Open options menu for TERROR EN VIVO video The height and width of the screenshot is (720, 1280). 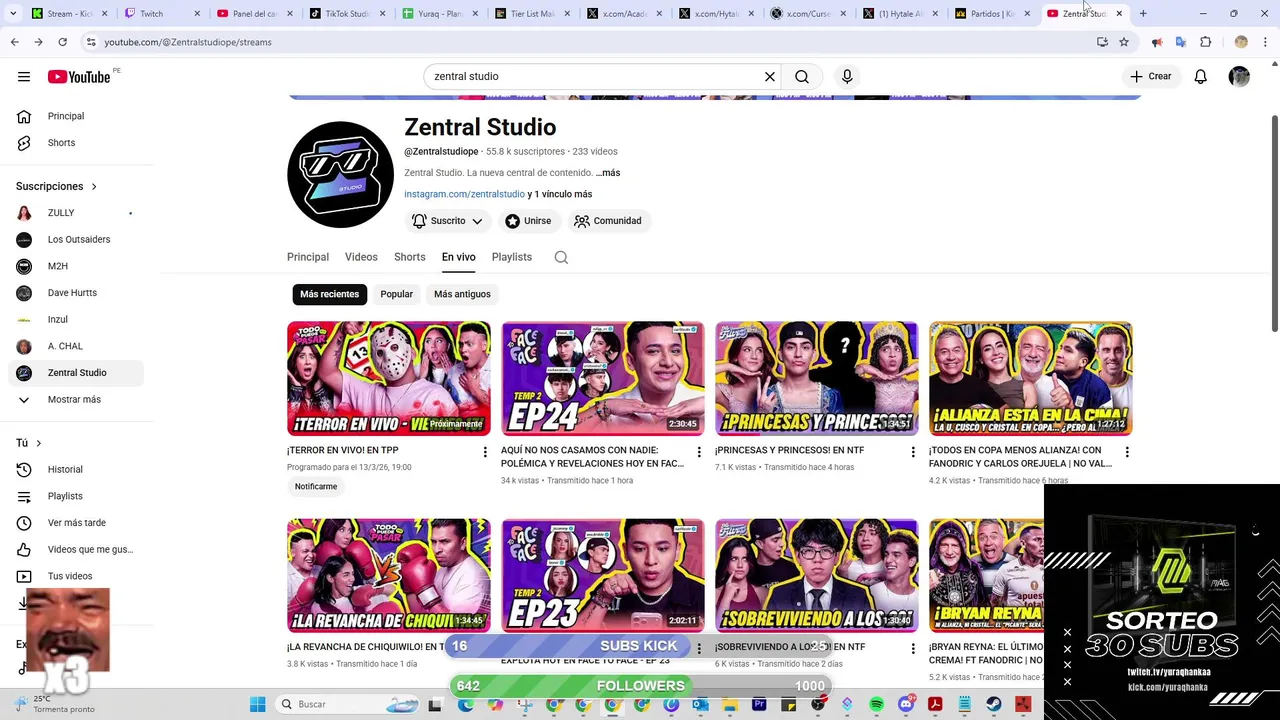[485, 453]
